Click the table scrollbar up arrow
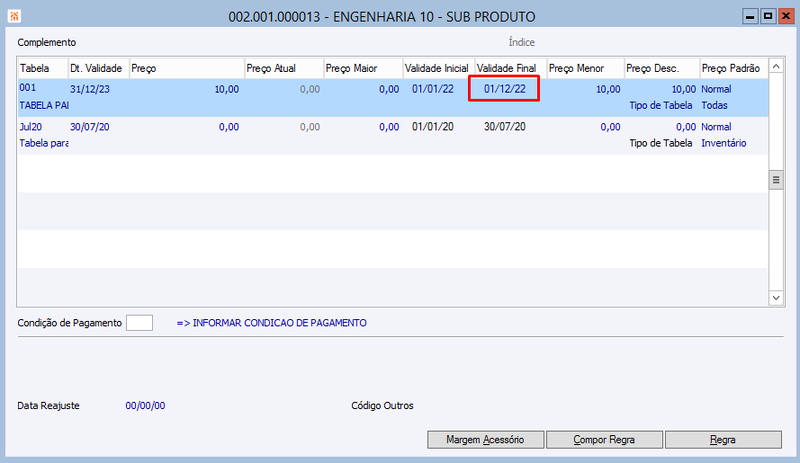The height and width of the screenshot is (463, 800). [776, 66]
